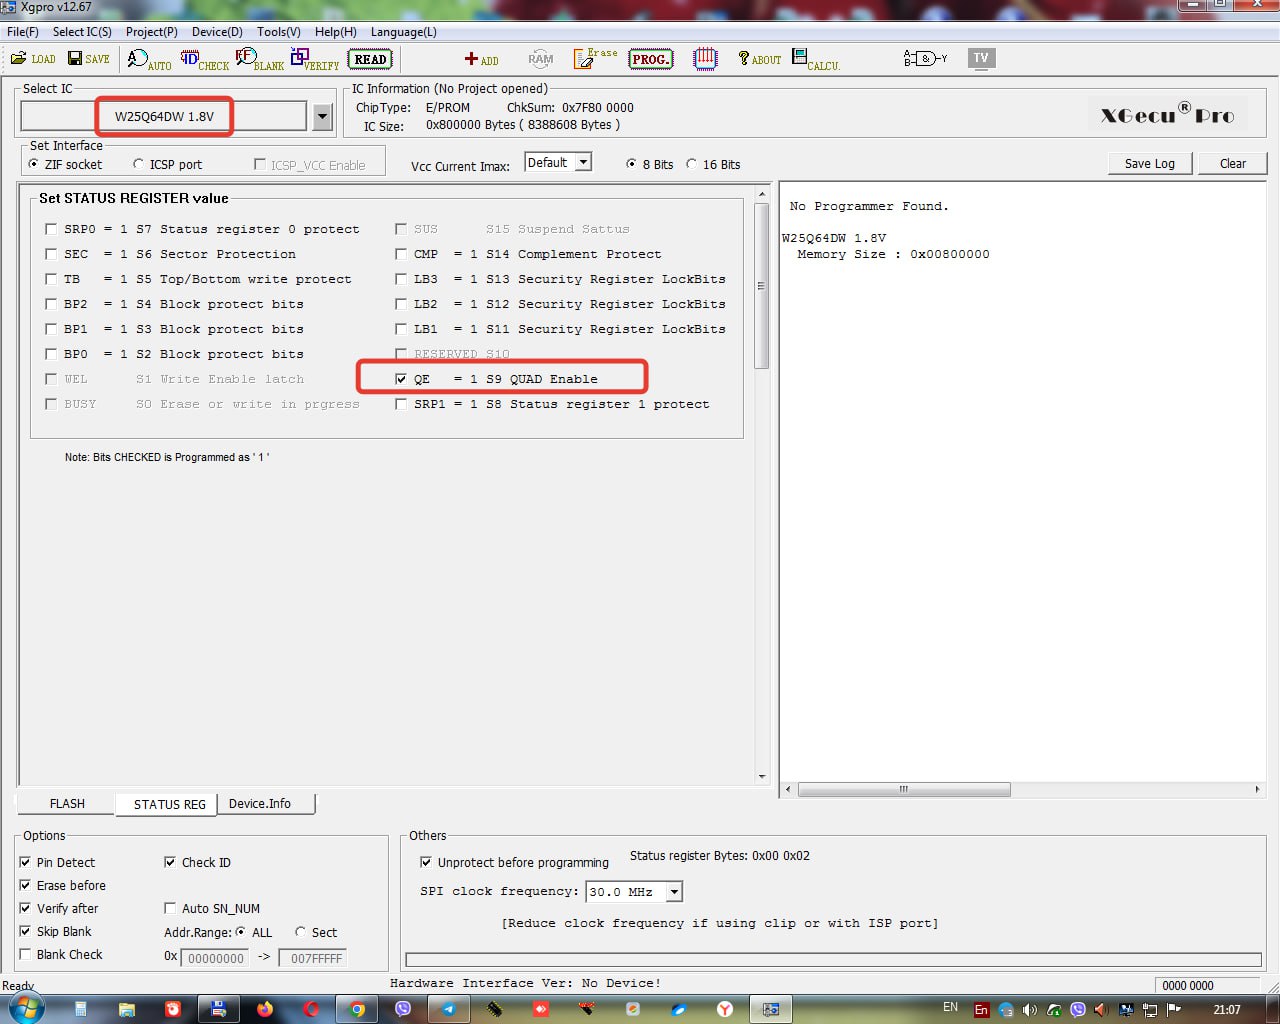1280x1024 pixels.
Task: Click the log panel horizontal scrollbar thumb
Action: [x=904, y=789]
